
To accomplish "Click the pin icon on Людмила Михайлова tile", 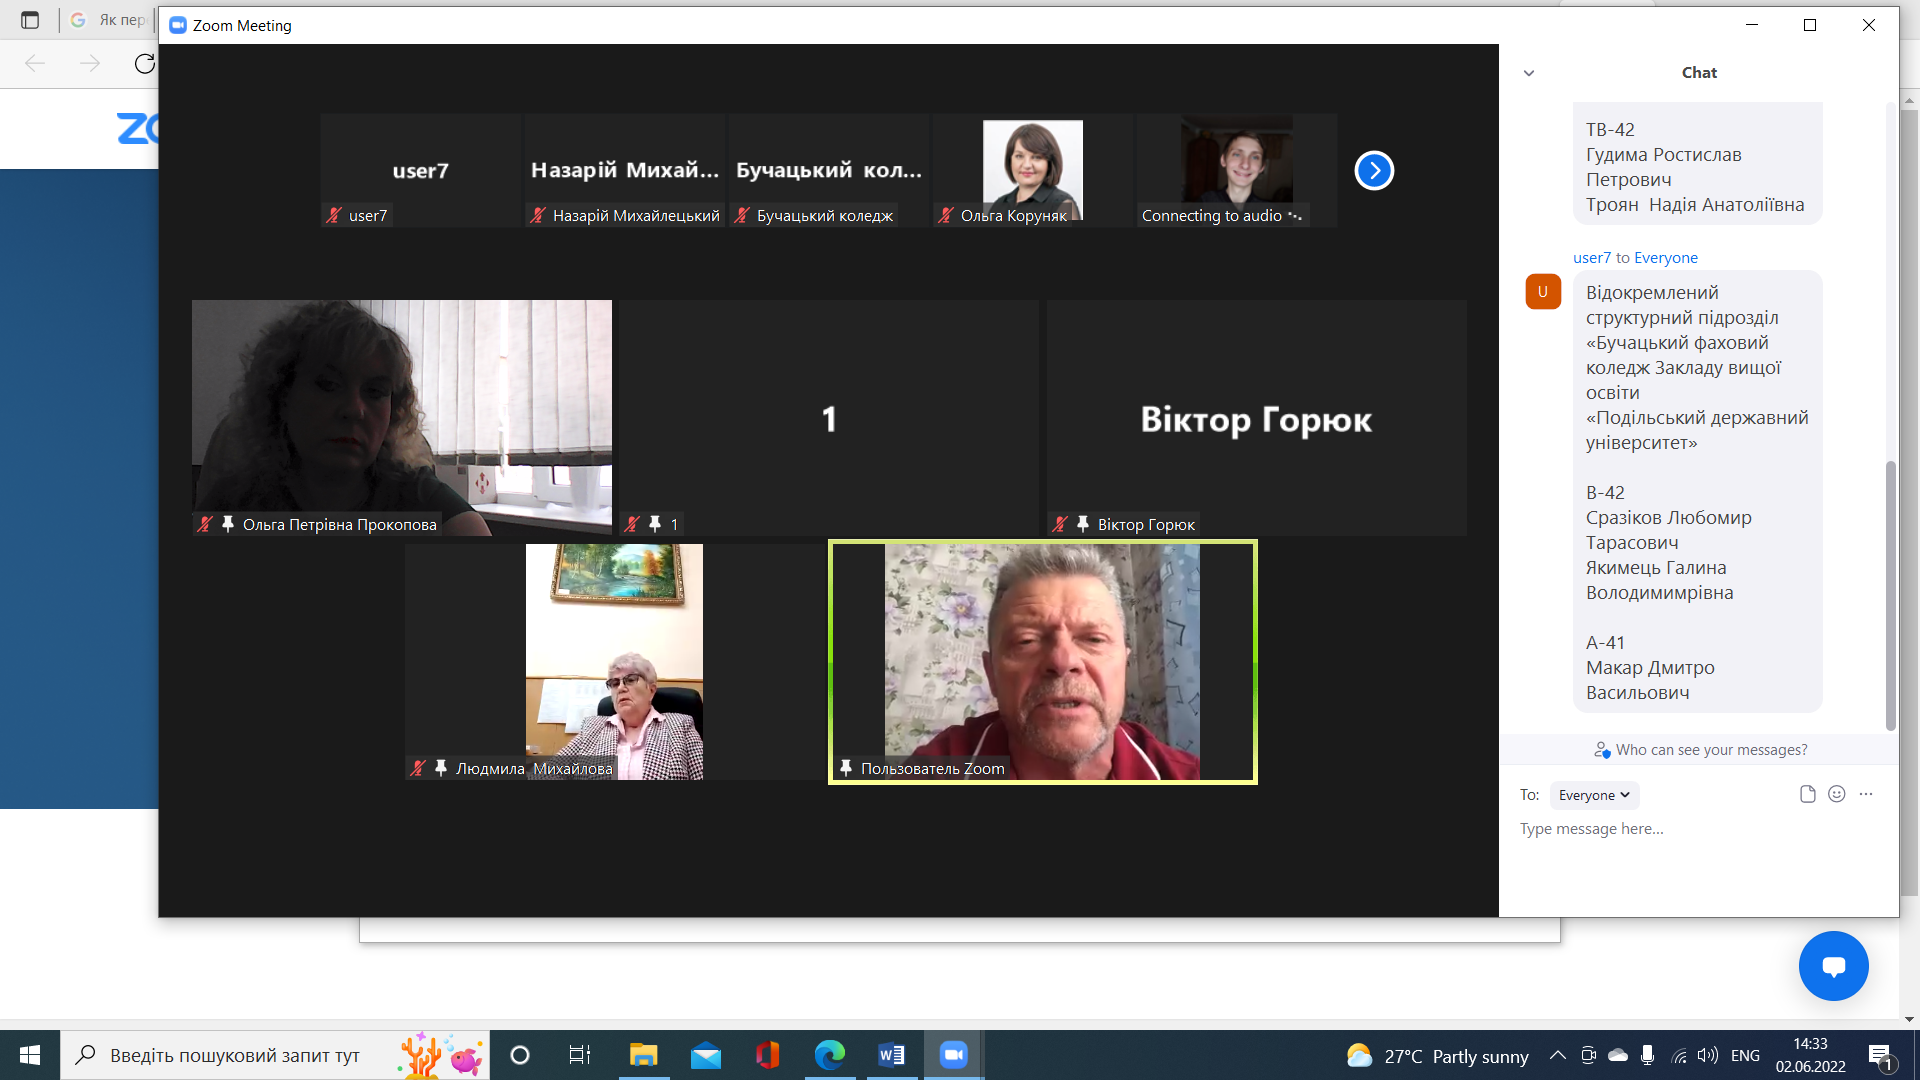I will pos(441,768).
